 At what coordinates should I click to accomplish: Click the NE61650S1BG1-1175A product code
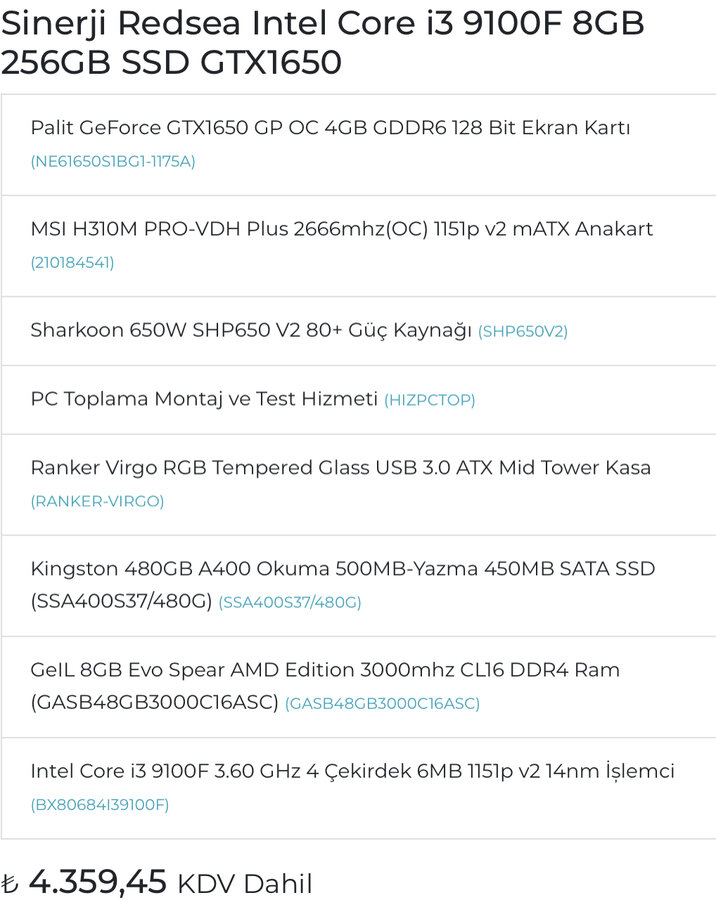113,161
